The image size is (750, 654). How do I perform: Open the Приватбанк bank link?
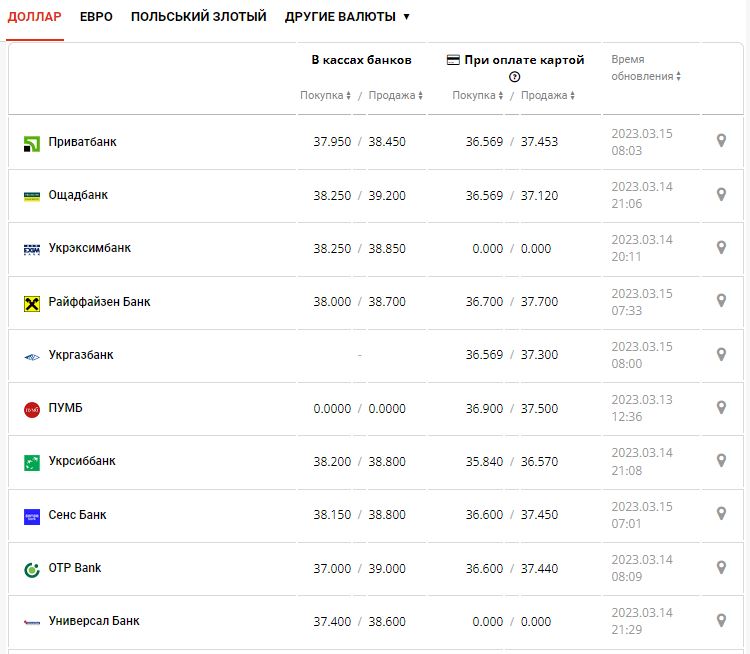pyautogui.click(x=82, y=142)
